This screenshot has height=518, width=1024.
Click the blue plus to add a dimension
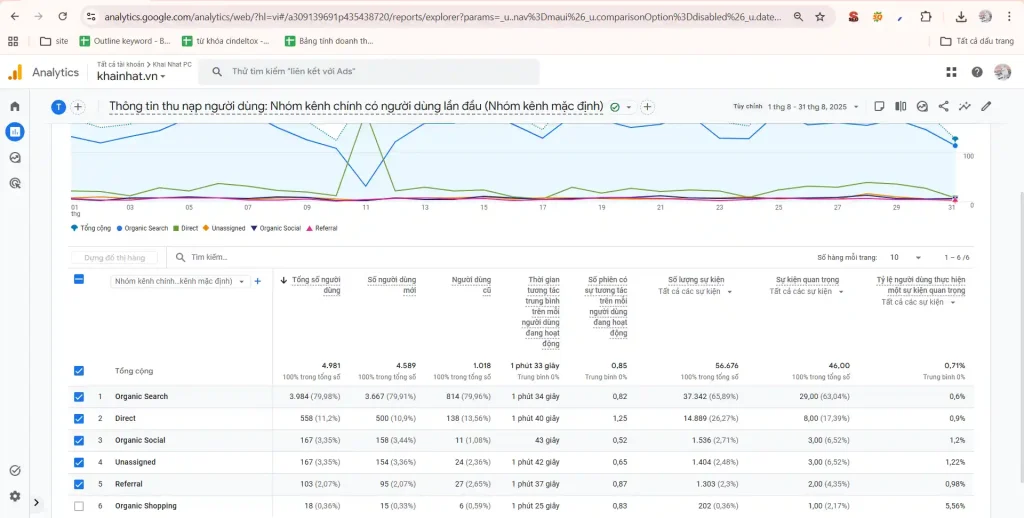(257, 281)
